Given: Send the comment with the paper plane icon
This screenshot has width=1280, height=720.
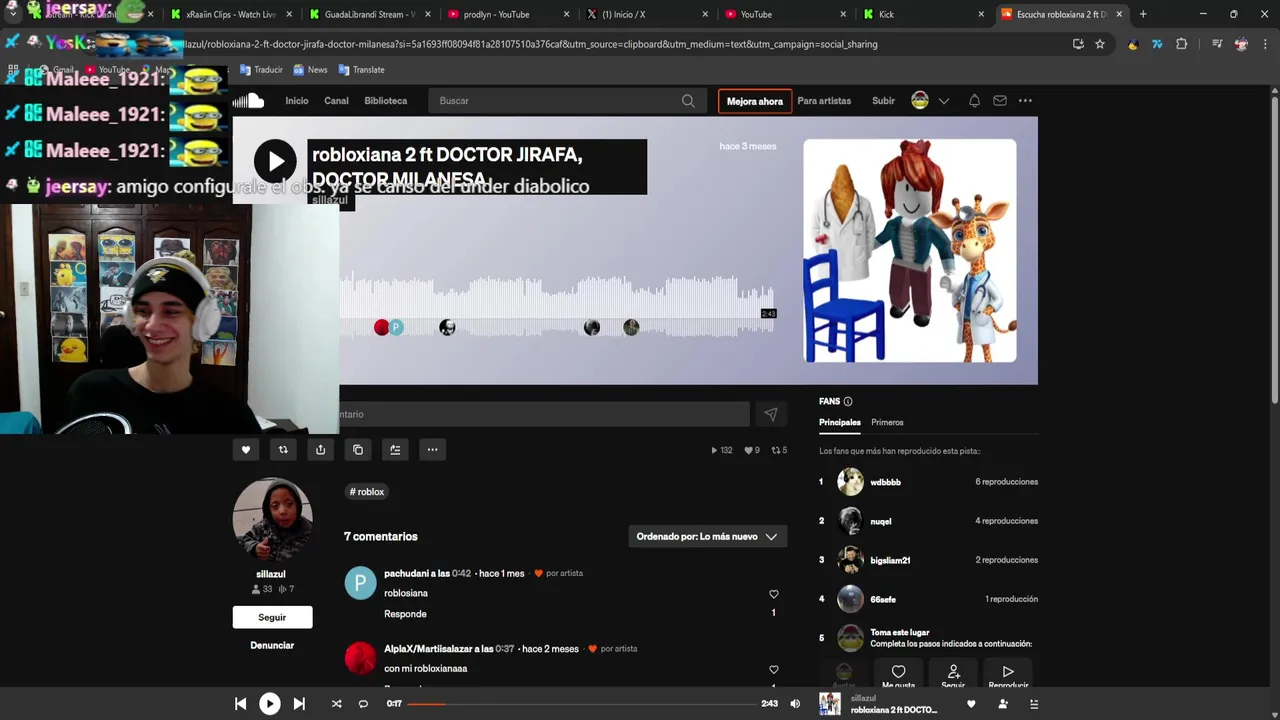Looking at the screenshot, I should (771, 414).
